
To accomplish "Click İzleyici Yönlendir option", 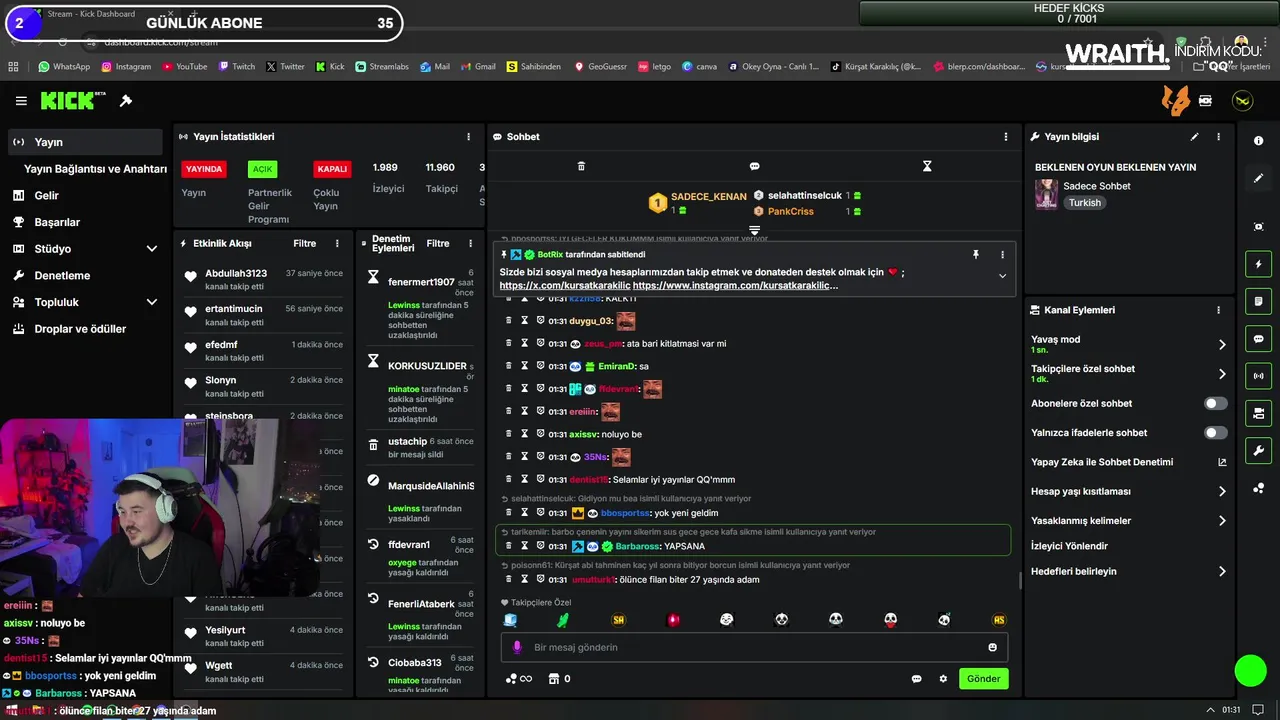I will (x=1069, y=546).
